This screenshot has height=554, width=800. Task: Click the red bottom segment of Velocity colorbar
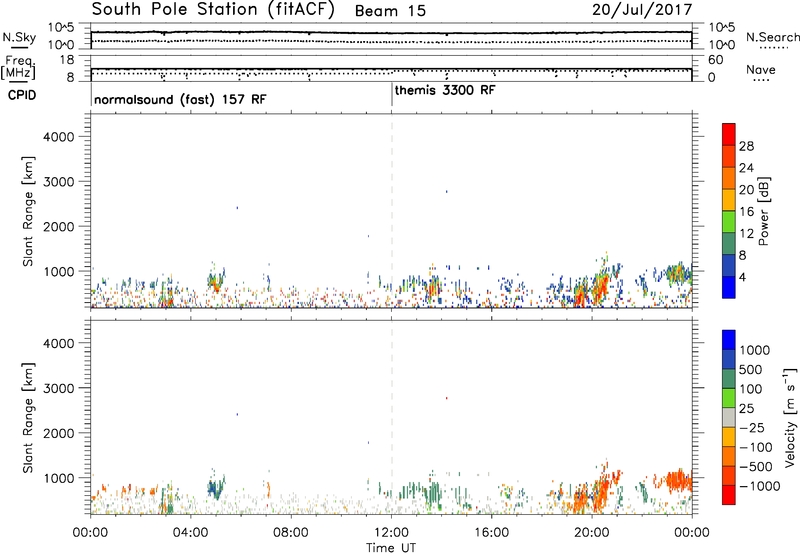tap(729, 495)
